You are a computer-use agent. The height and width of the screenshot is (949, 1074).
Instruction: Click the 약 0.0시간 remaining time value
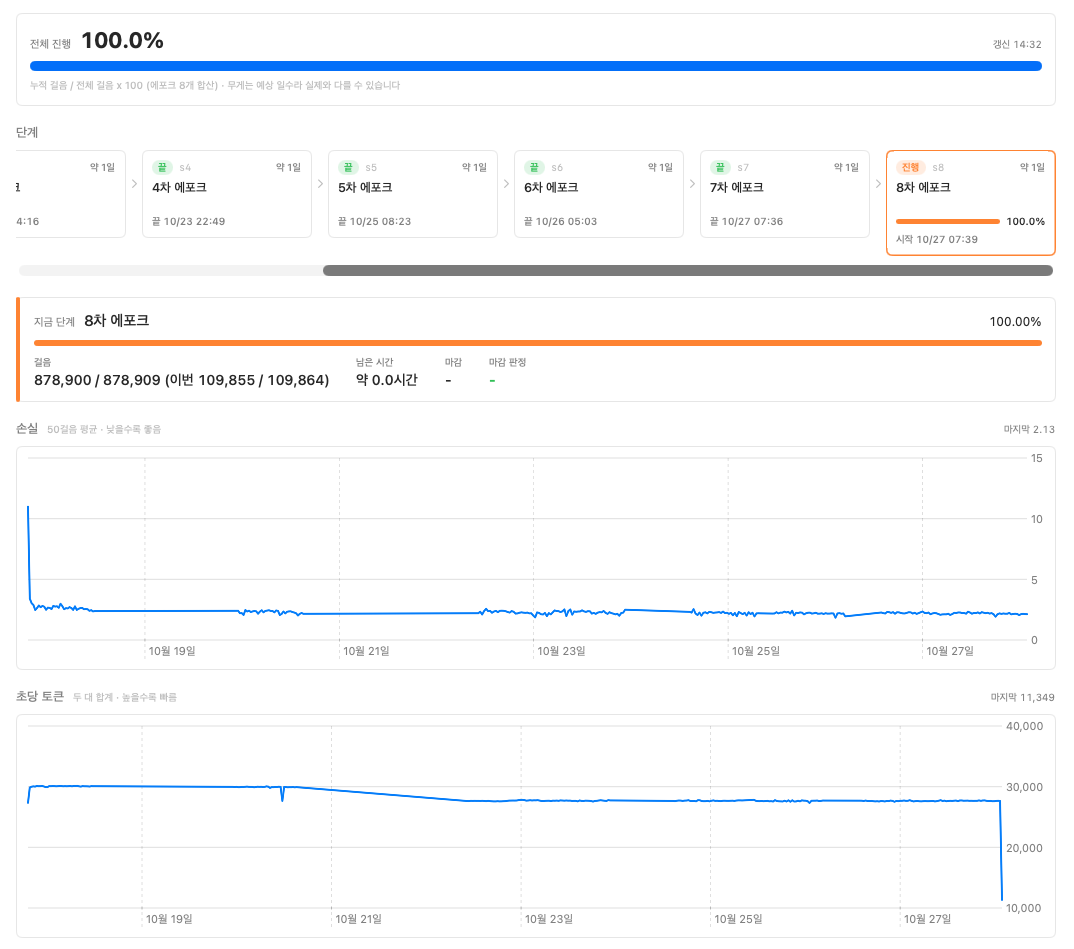click(x=386, y=380)
